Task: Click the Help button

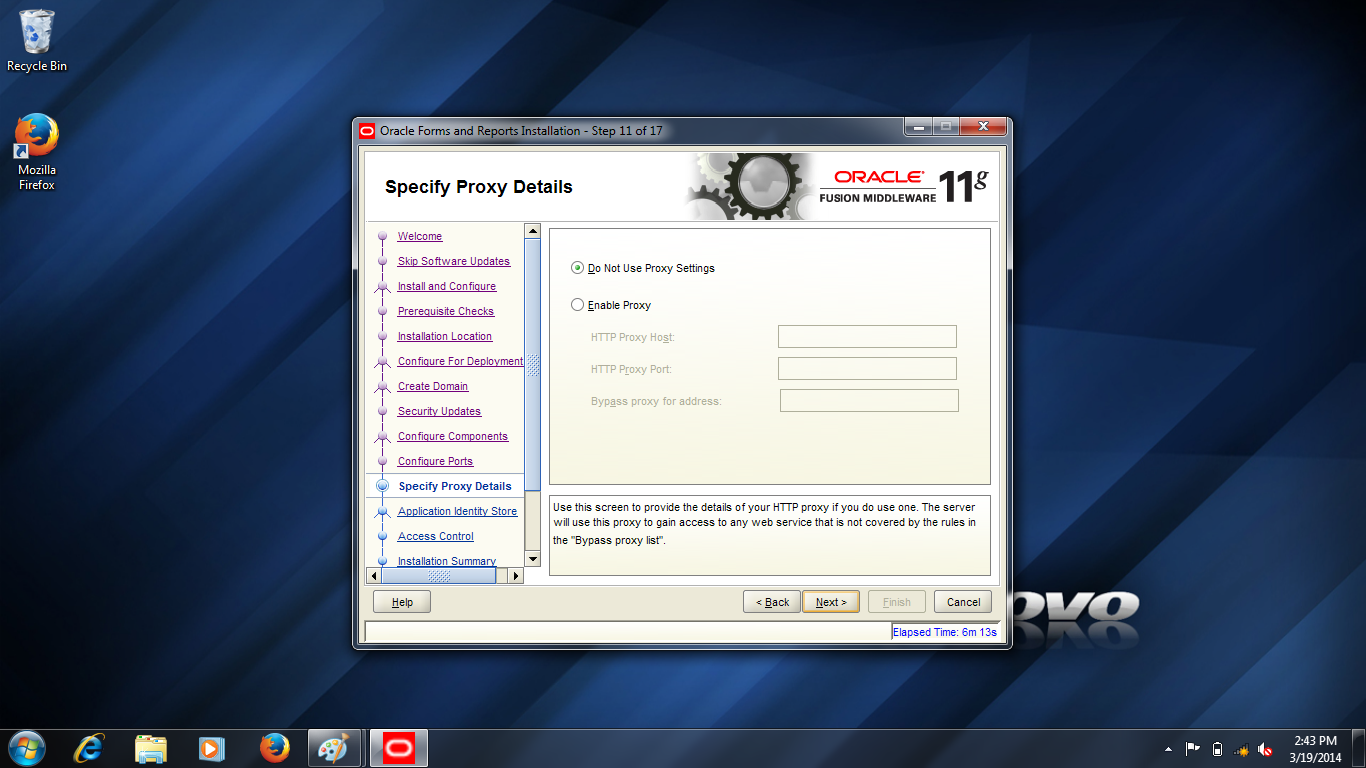Action: (402, 602)
